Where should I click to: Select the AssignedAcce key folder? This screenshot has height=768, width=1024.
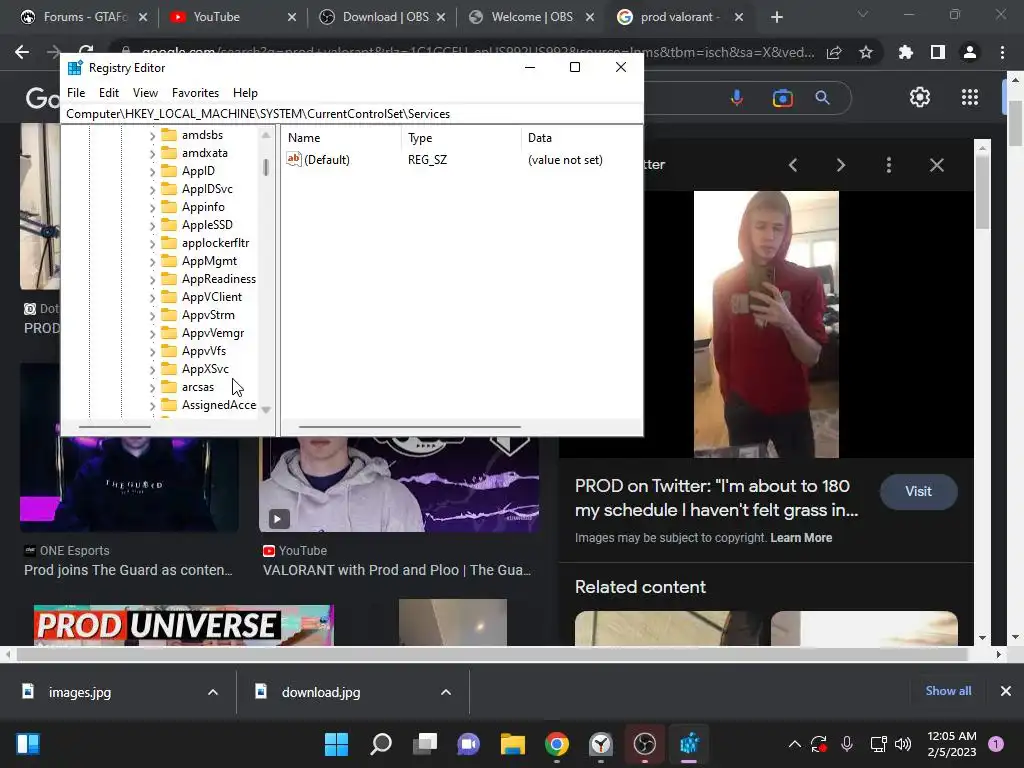tap(208, 405)
